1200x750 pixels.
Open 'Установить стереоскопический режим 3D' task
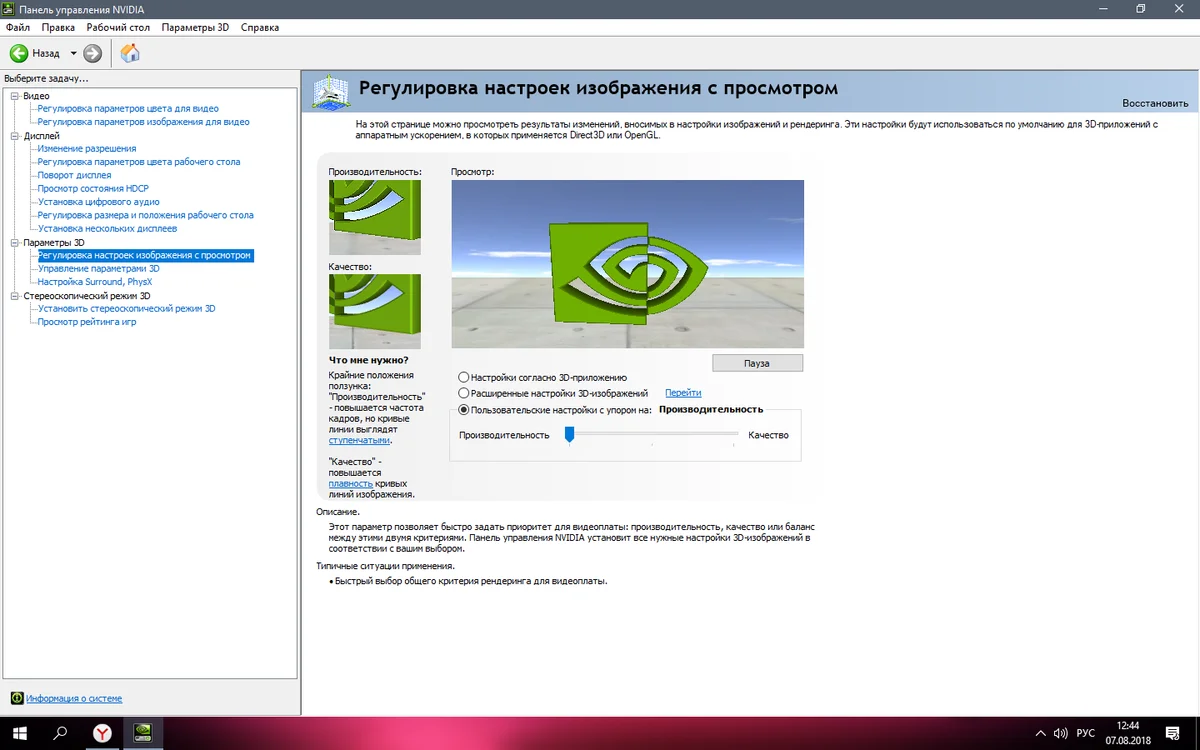pyautogui.click(x=126, y=308)
